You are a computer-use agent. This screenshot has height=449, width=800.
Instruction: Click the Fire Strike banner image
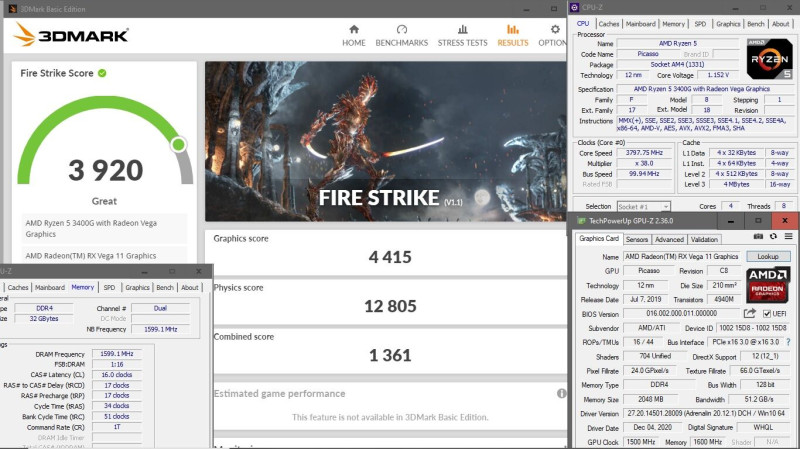(x=386, y=141)
